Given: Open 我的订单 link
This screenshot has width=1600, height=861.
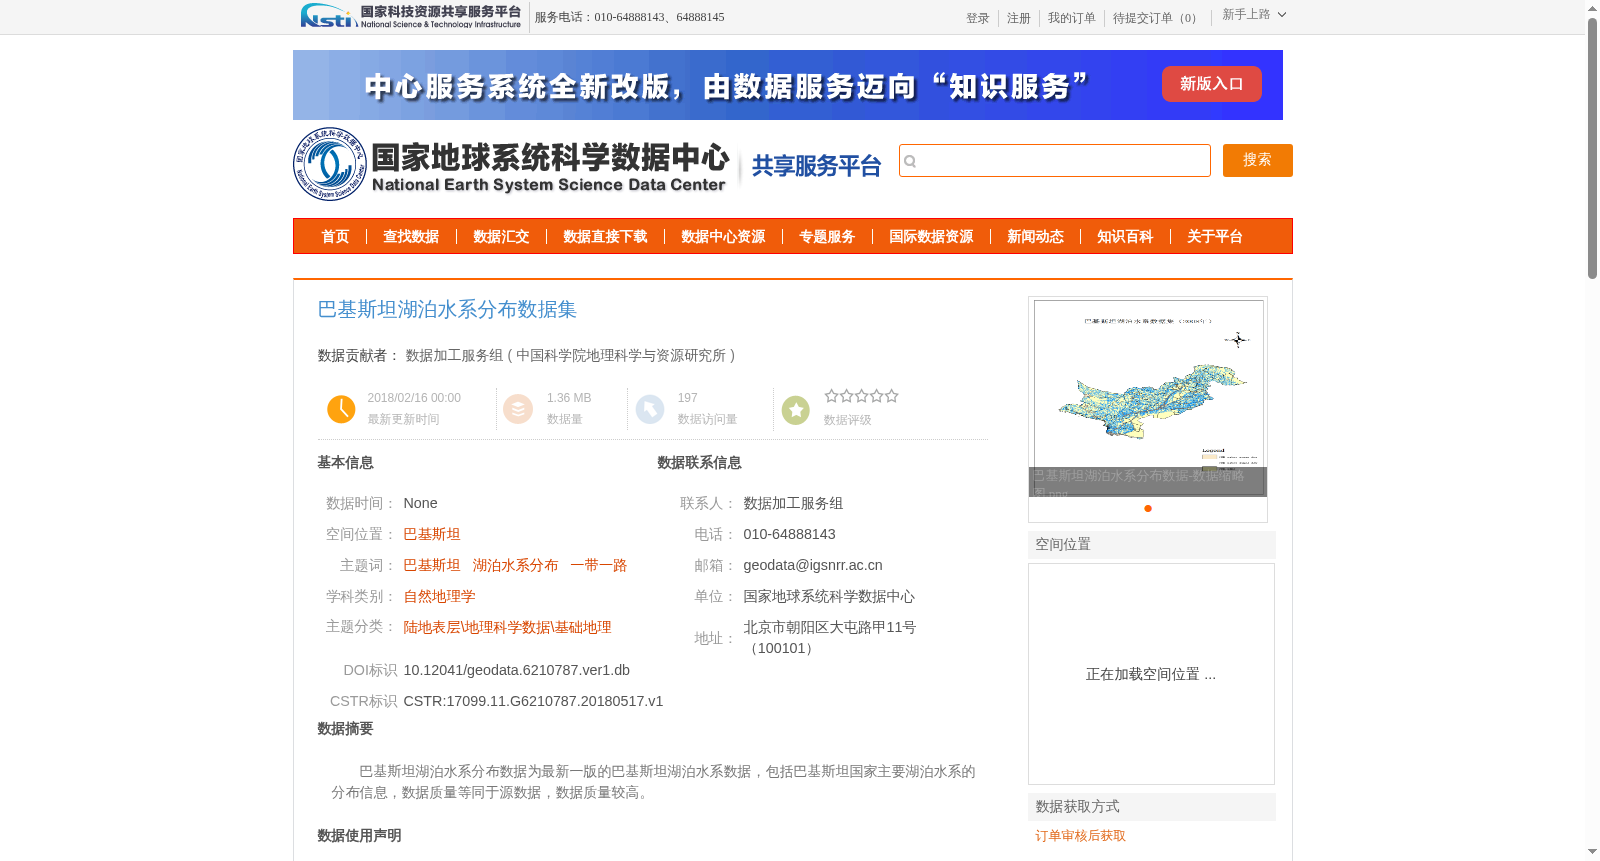Looking at the screenshot, I should [x=1071, y=18].
